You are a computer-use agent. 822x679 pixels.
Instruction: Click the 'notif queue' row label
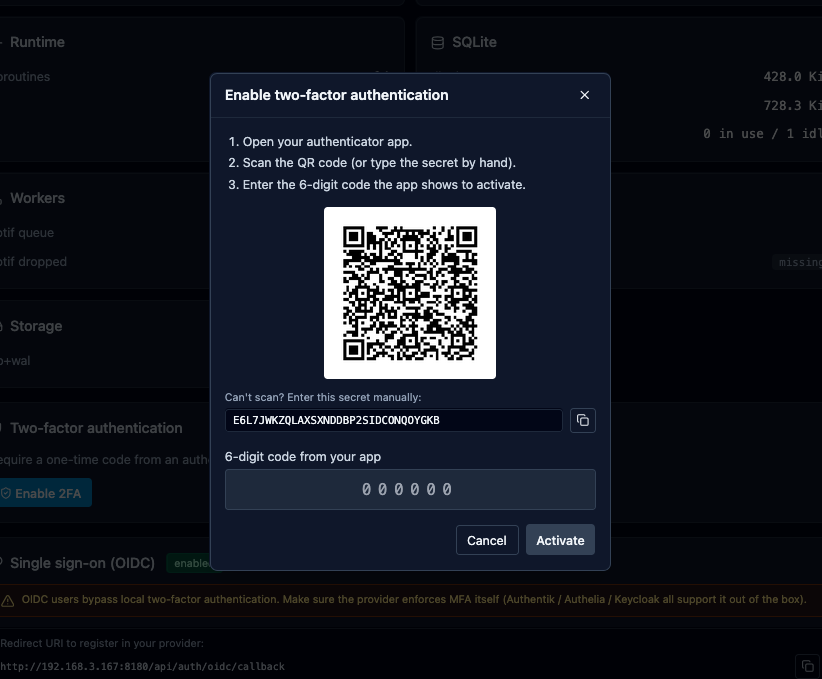click(27, 233)
